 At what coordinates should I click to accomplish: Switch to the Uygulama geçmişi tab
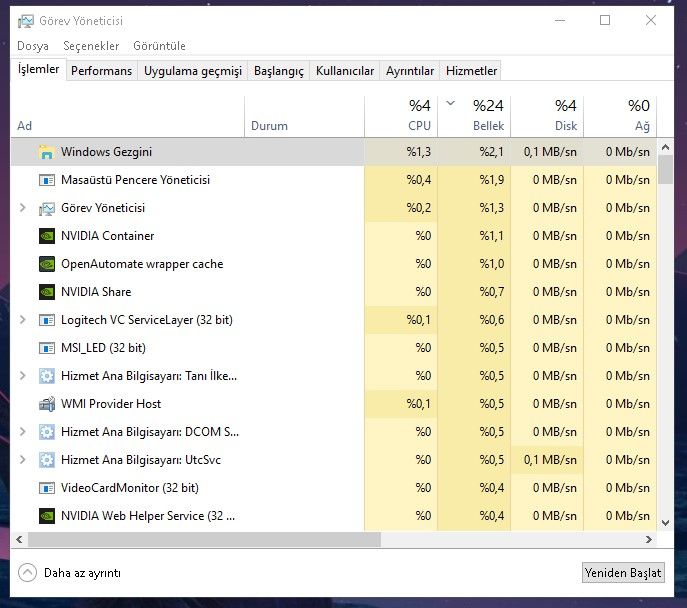click(x=193, y=71)
